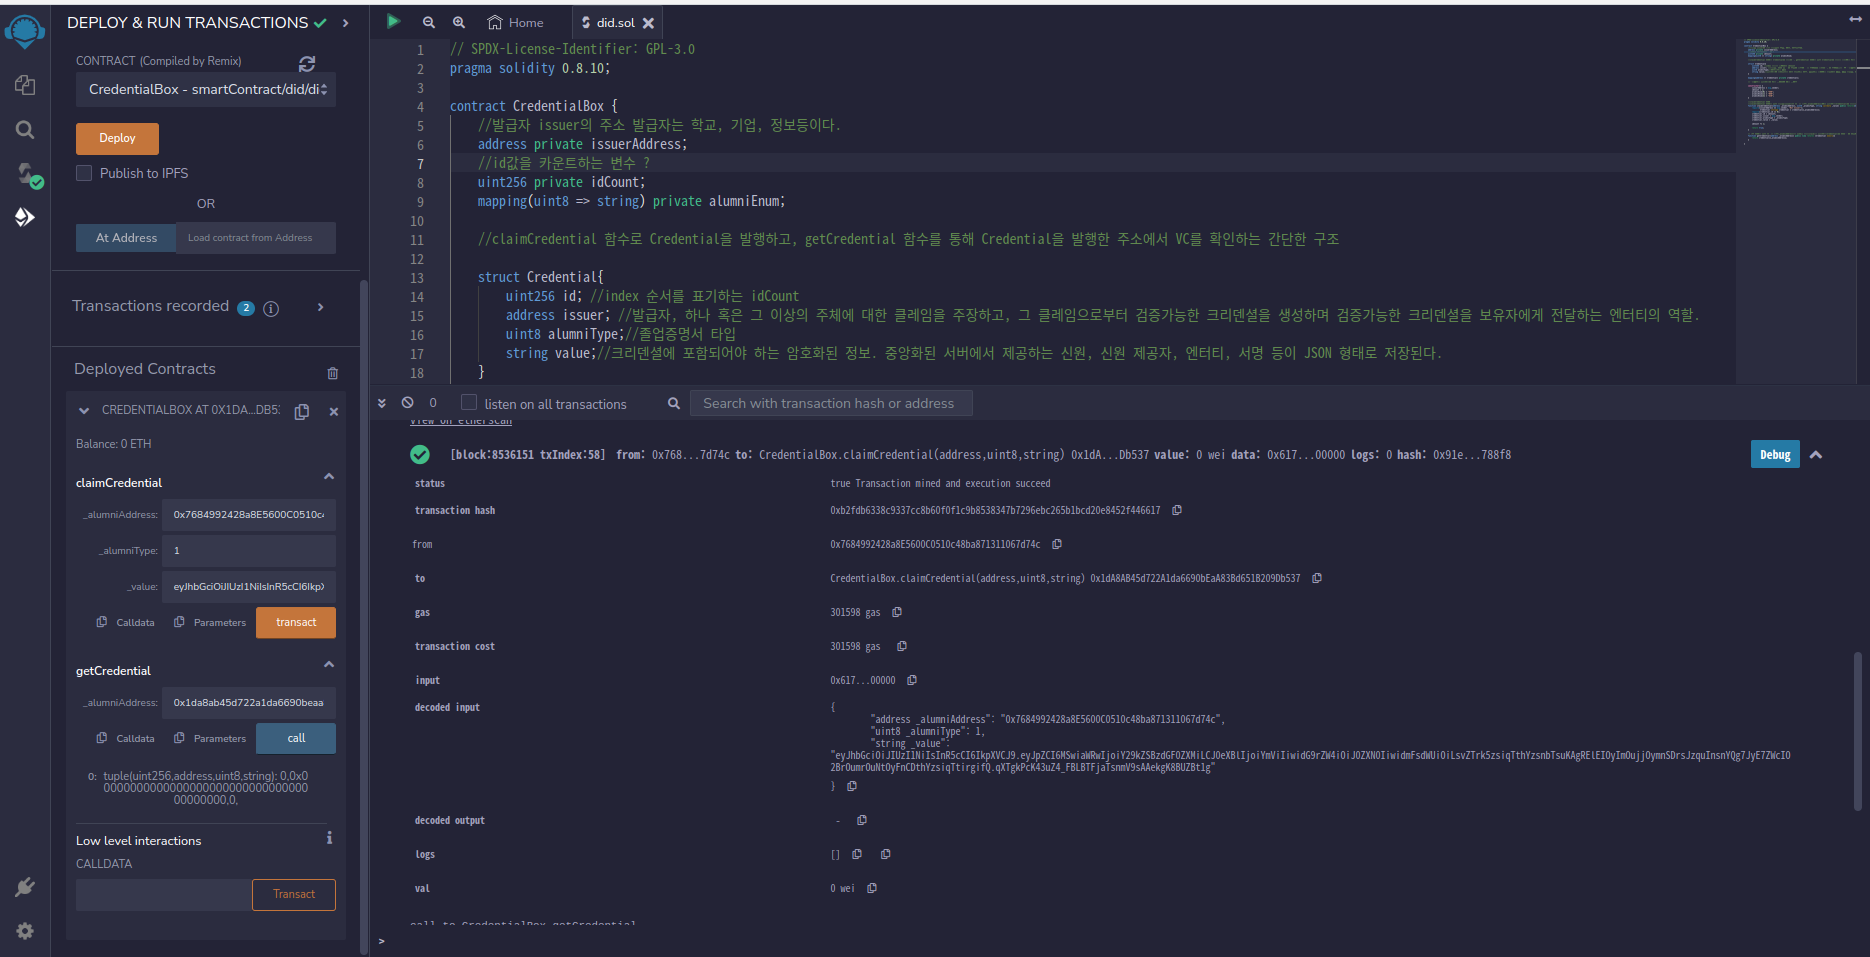Open Deploy & run transactions sidebar icon
Image resolution: width=1870 pixels, height=957 pixels.
pos(25,217)
